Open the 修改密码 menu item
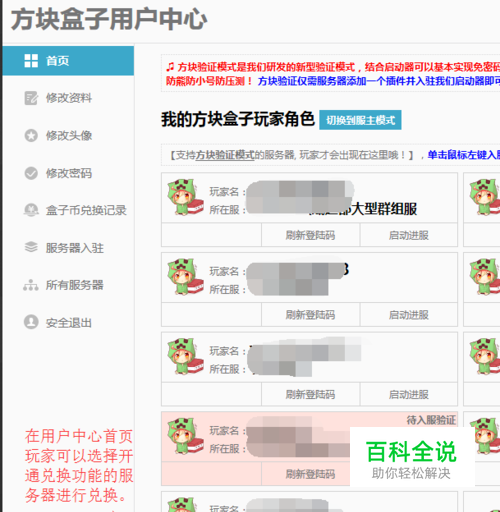This screenshot has width=500, height=512. (x=68, y=173)
